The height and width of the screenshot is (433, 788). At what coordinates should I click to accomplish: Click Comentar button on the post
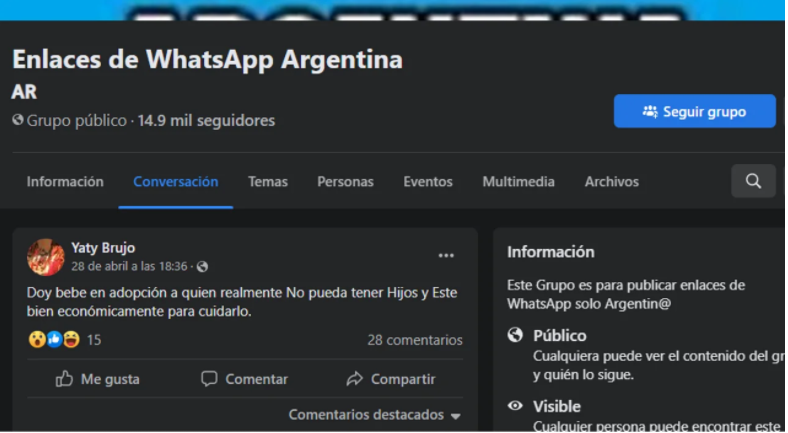pos(244,379)
